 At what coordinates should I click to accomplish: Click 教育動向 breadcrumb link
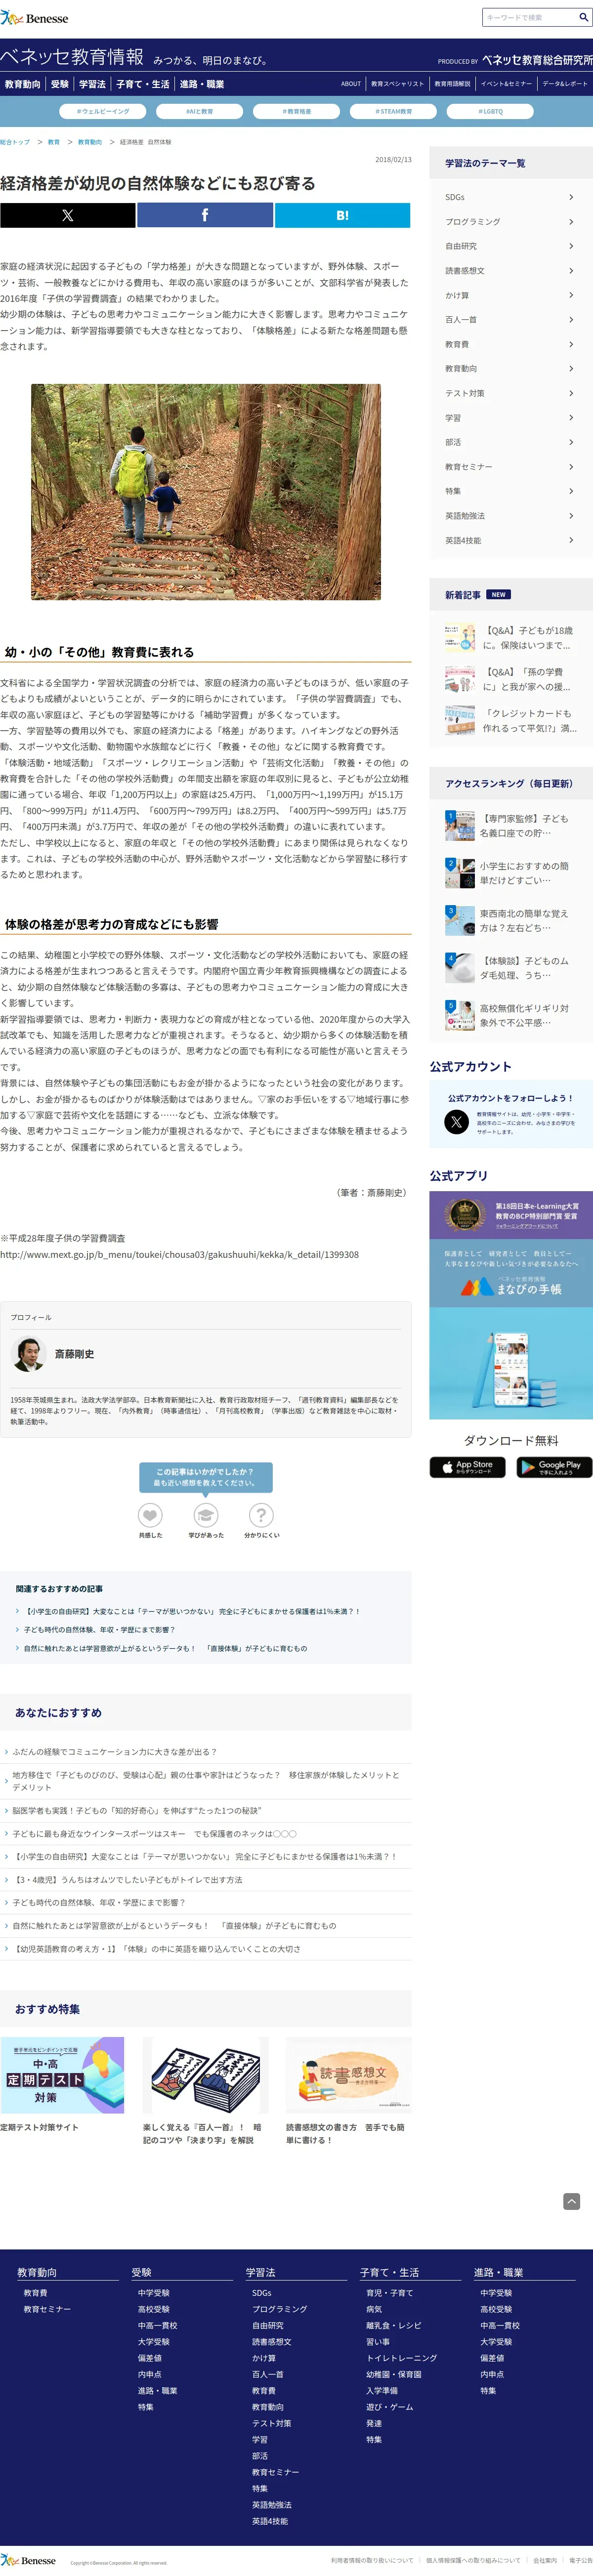click(x=90, y=142)
